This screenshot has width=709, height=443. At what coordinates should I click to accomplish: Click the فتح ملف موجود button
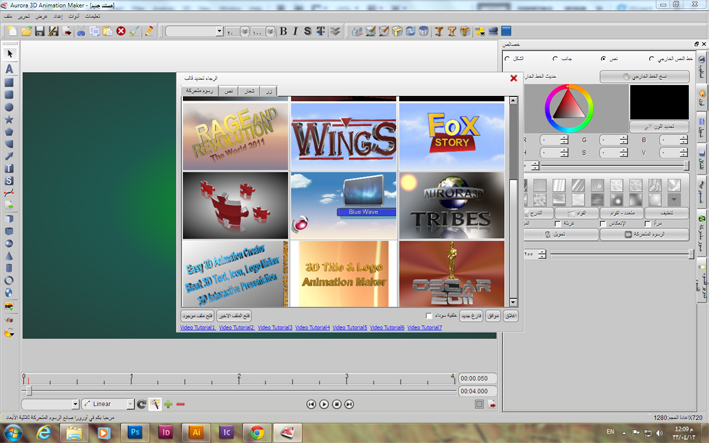tap(197, 316)
